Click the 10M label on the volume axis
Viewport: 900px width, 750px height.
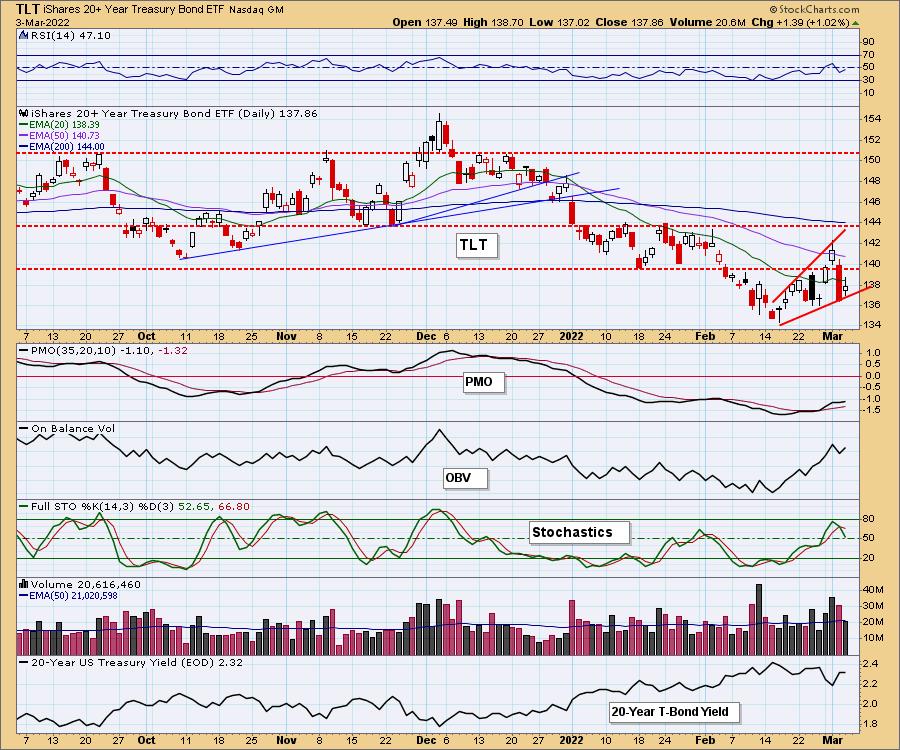(x=872, y=638)
